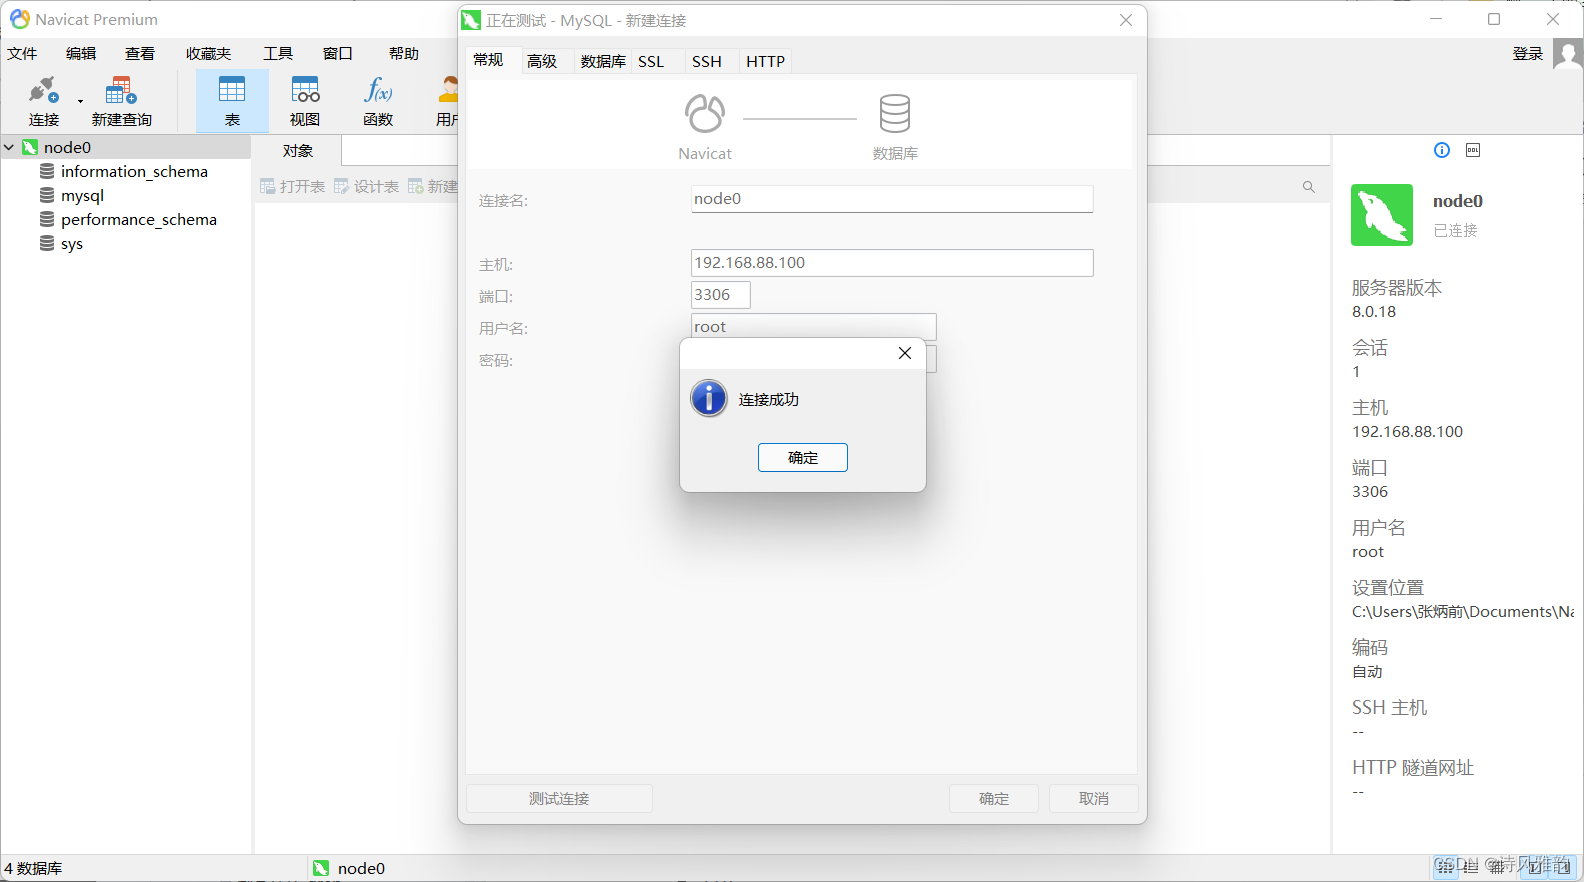Click the Connection Name field containing node0

[x=892, y=199]
